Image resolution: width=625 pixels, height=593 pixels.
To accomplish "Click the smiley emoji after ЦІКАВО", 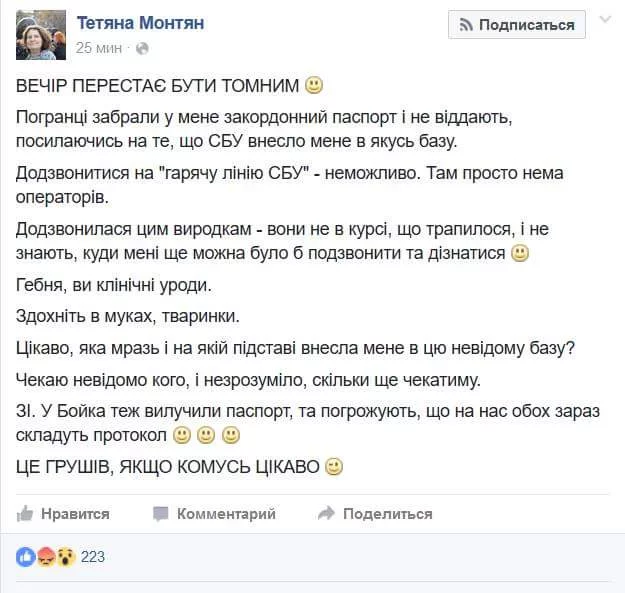I will [335, 465].
